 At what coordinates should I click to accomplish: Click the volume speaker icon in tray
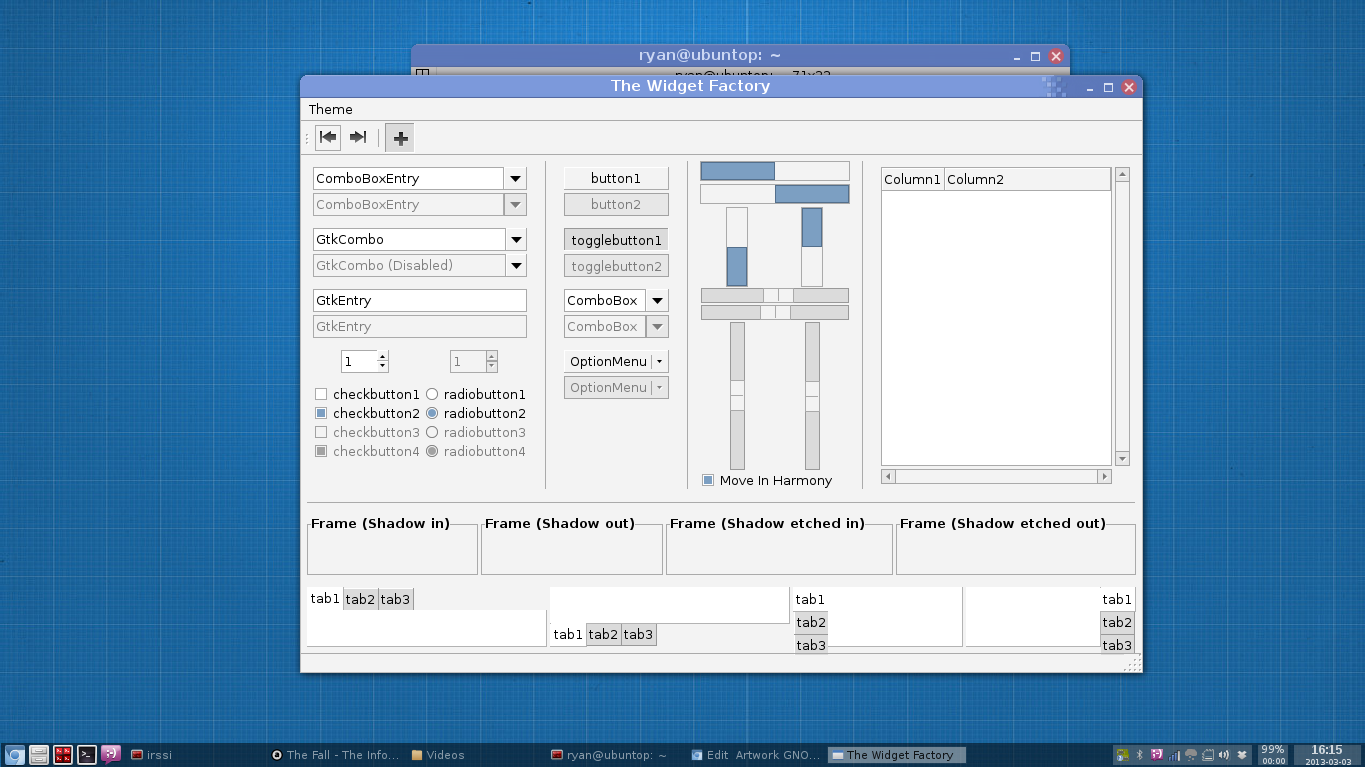click(x=1224, y=755)
